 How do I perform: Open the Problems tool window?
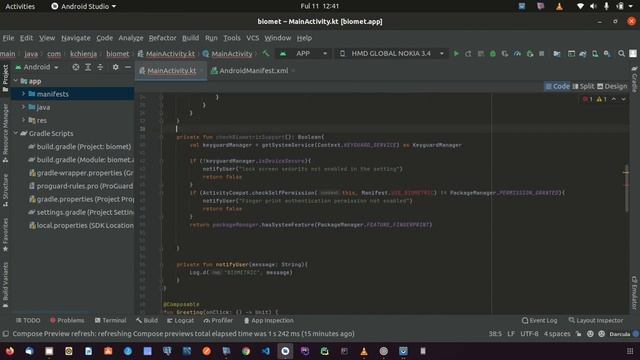[67, 320]
